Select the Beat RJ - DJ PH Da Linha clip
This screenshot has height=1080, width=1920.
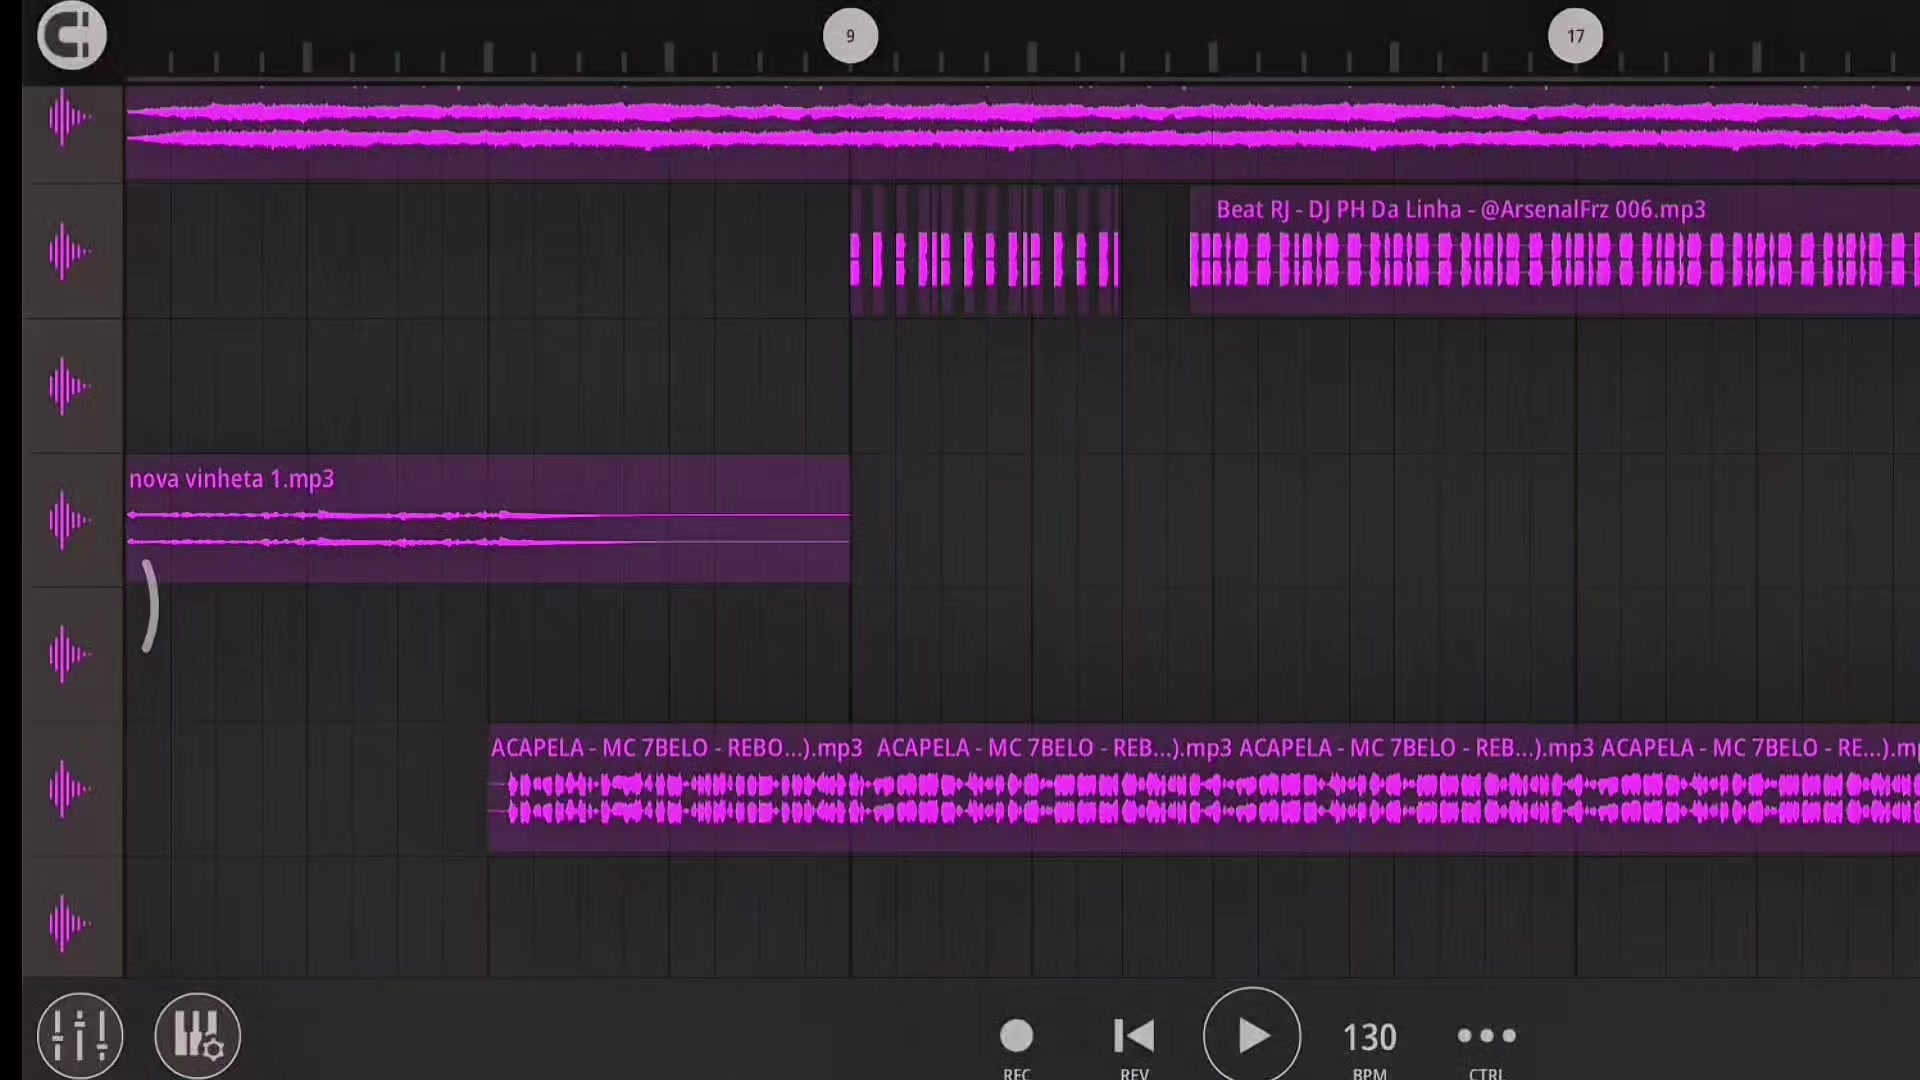point(1554,251)
